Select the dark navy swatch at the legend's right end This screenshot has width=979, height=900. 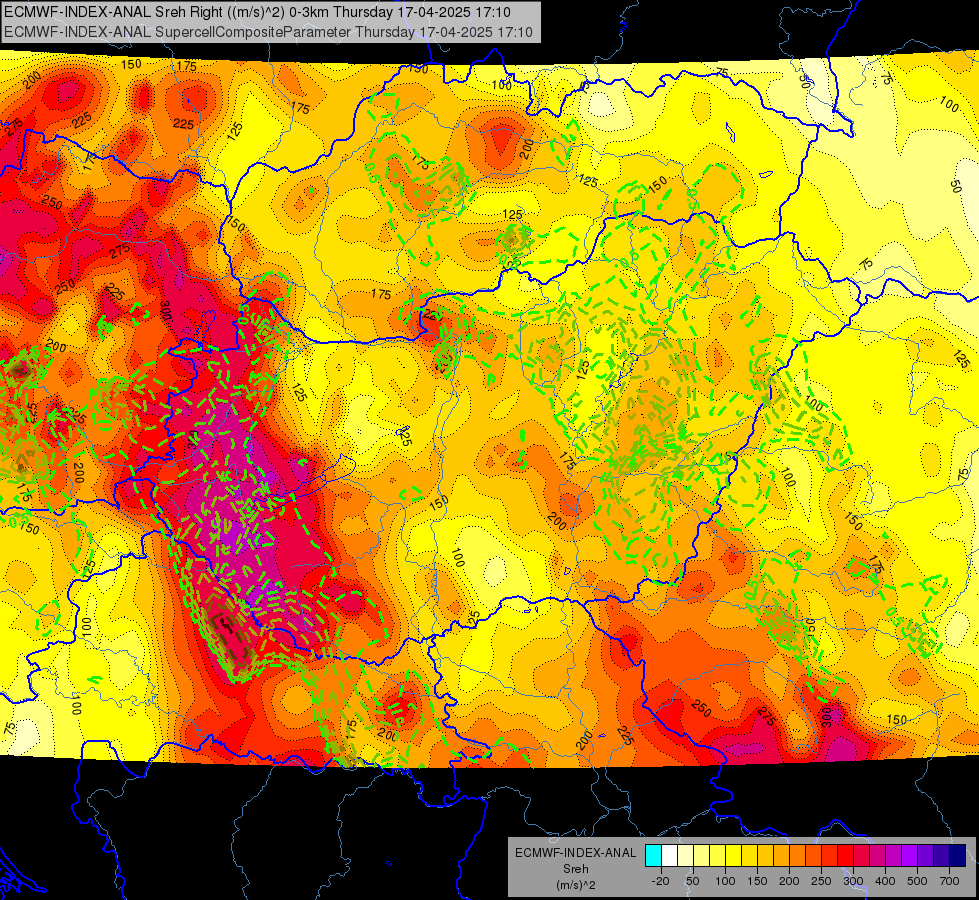point(958,855)
